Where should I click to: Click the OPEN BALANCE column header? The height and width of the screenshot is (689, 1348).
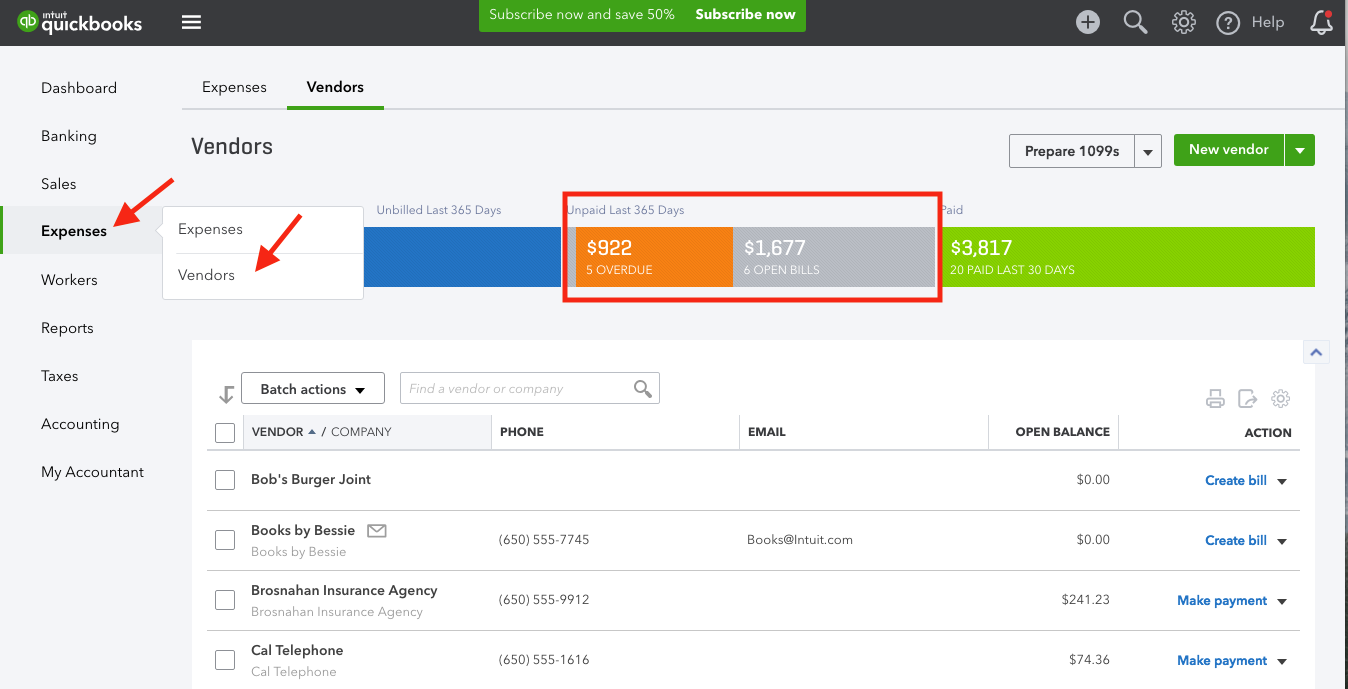click(1062, 432)
